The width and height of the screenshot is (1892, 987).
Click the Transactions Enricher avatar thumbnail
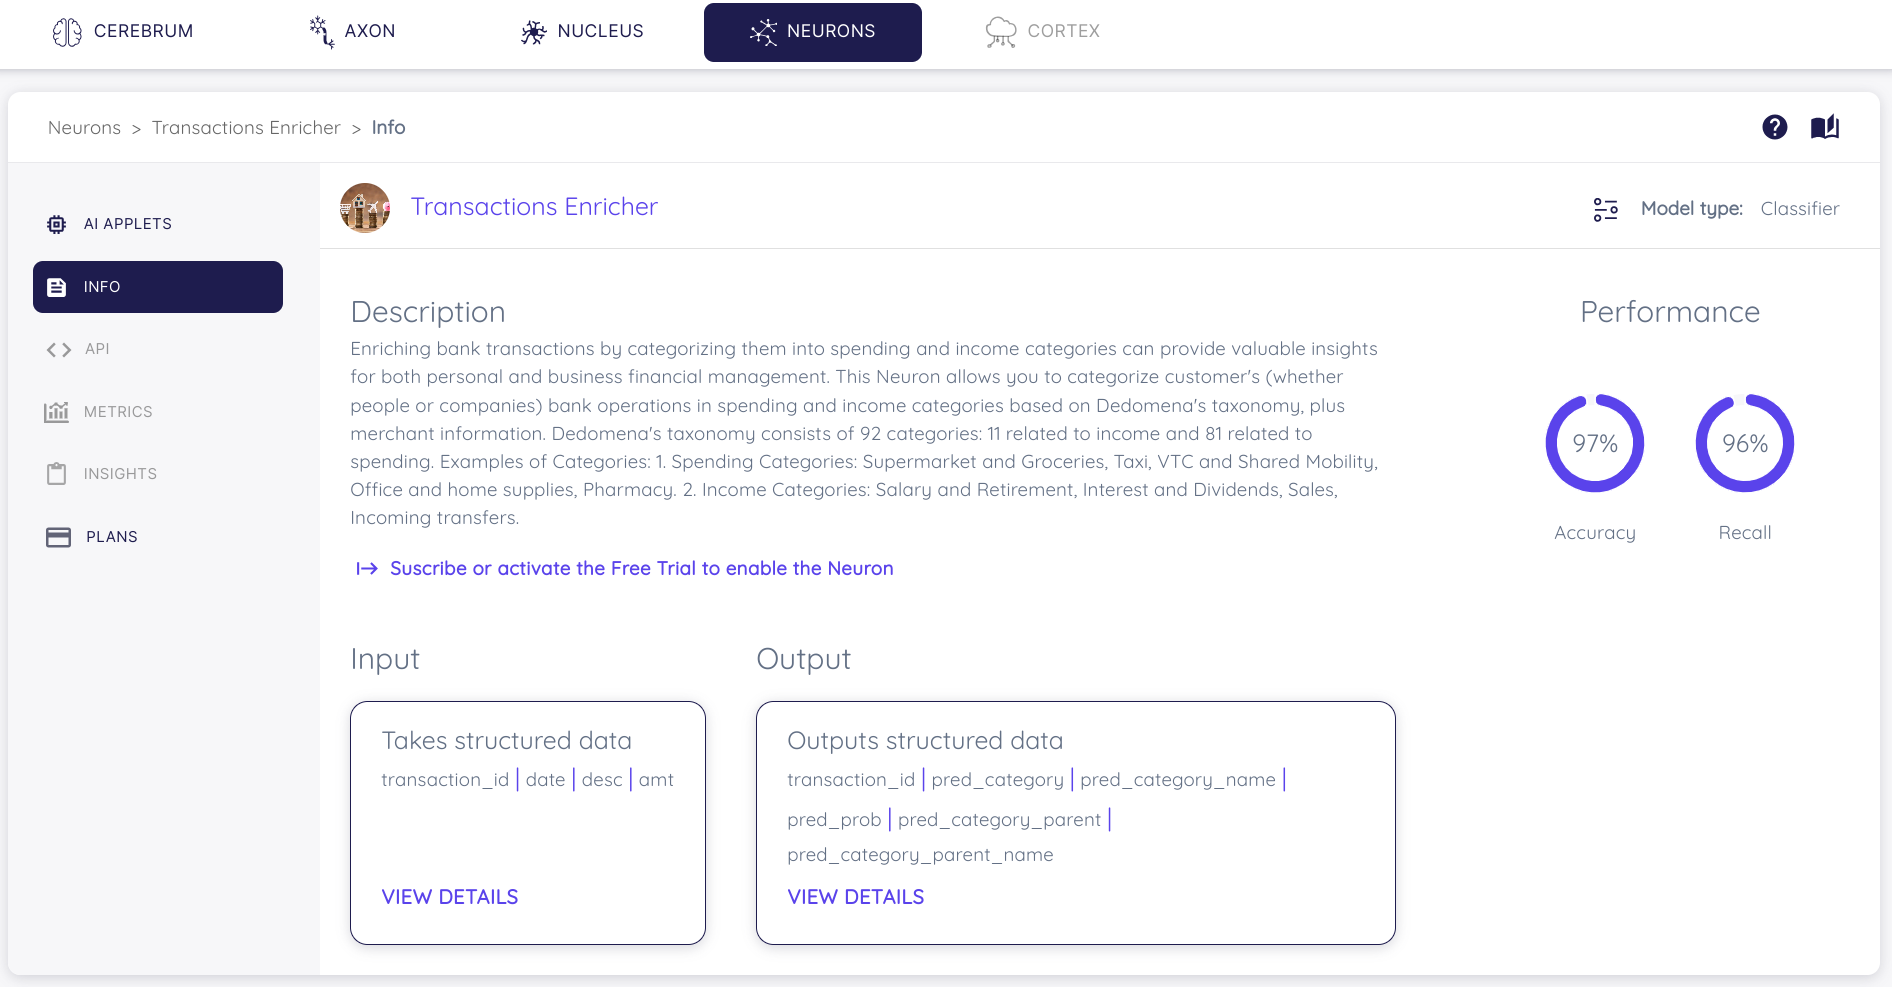tap(365, 208)
